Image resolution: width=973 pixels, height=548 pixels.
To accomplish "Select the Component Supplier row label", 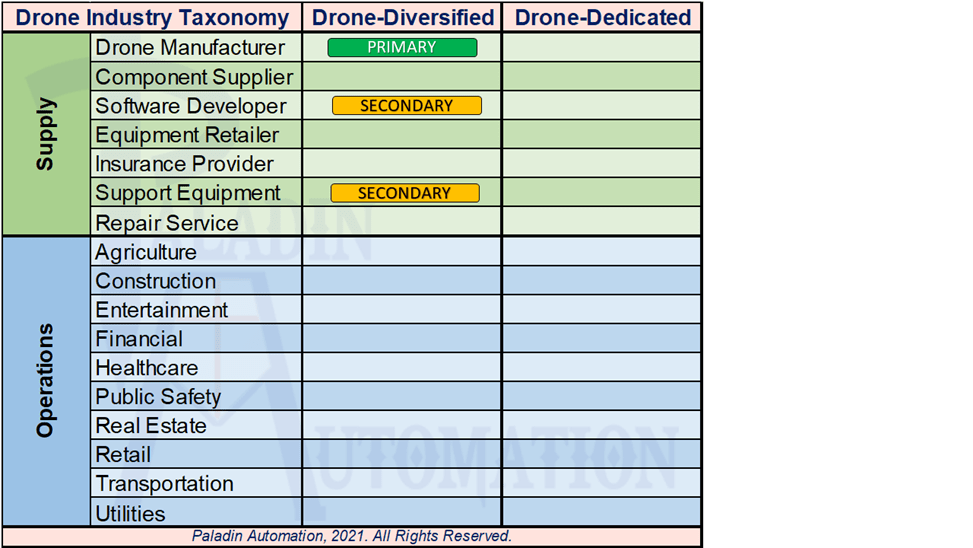I will coord(194,77).
